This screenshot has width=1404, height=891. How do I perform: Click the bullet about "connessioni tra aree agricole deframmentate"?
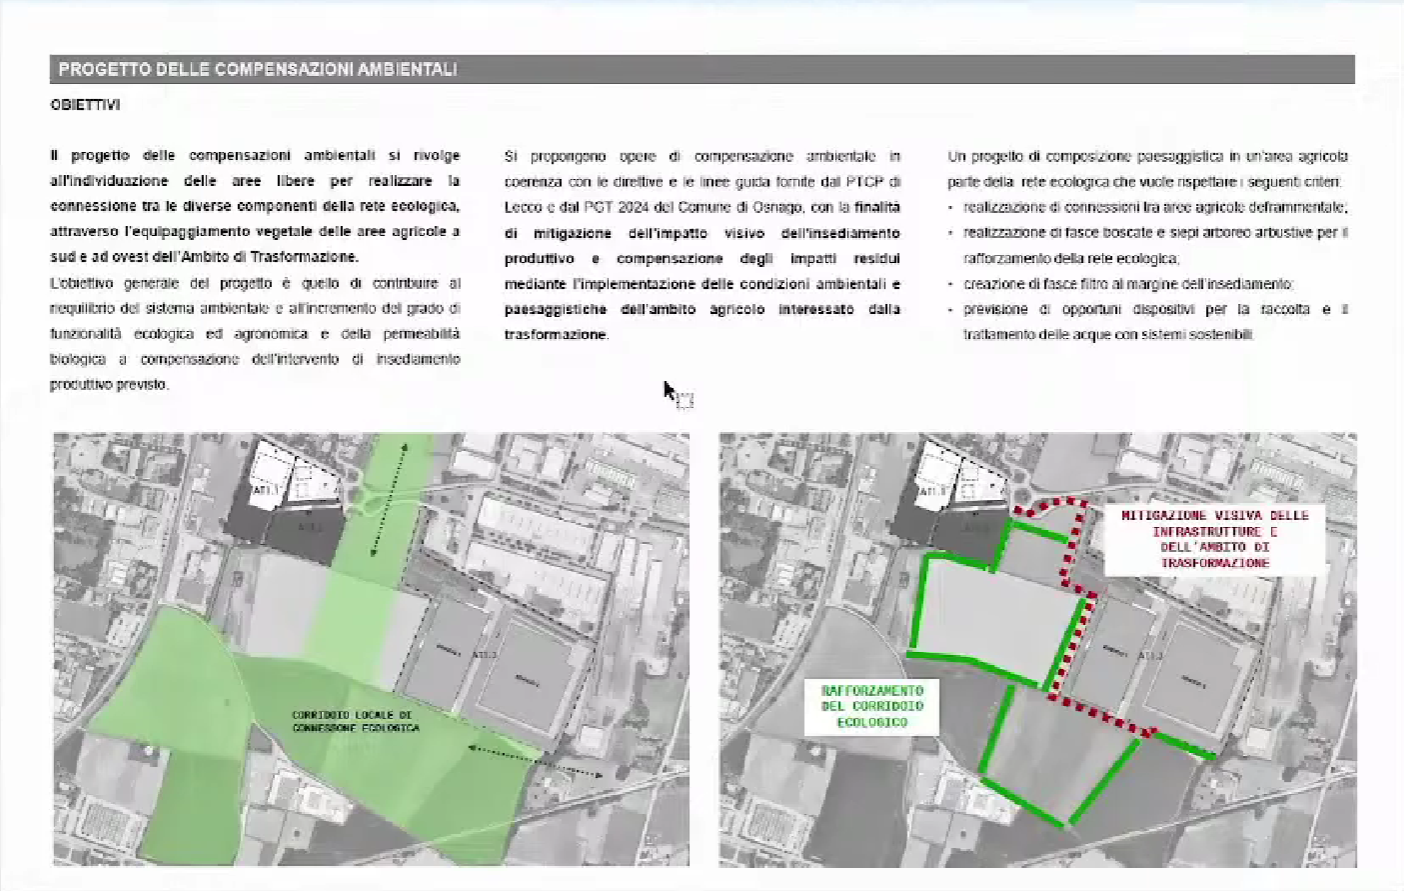[x=1155, y=207]
